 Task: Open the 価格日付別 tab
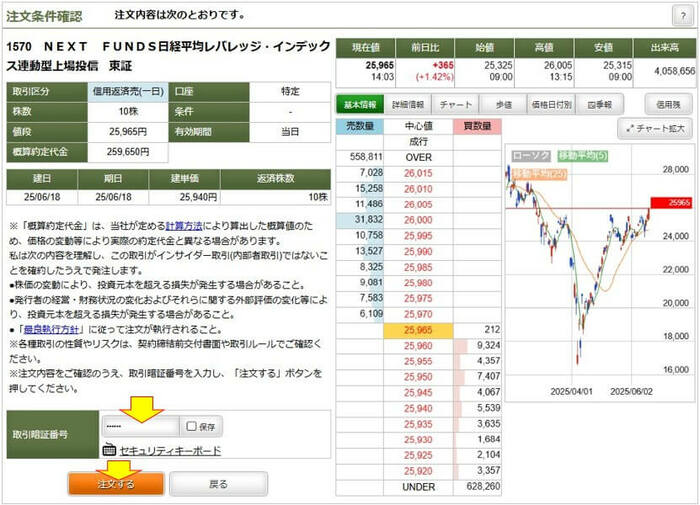coord(551,104)
